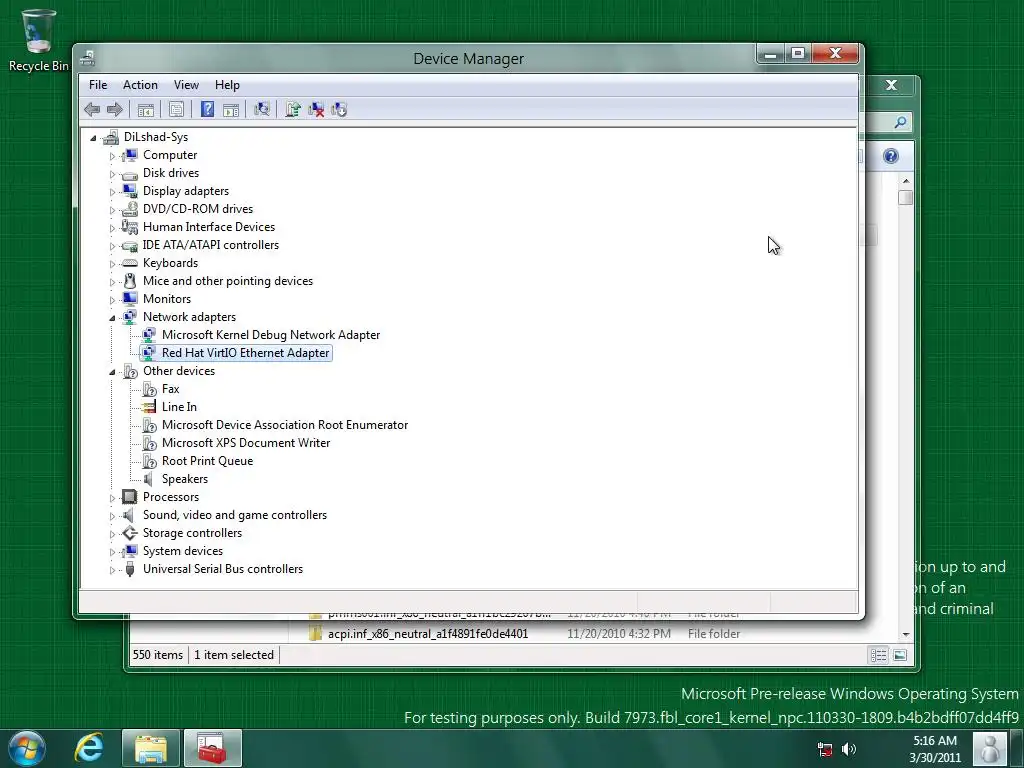This screenshot has height=768, width=1024.
Task: Select the Monitors category label
Action: pos(167,299)
